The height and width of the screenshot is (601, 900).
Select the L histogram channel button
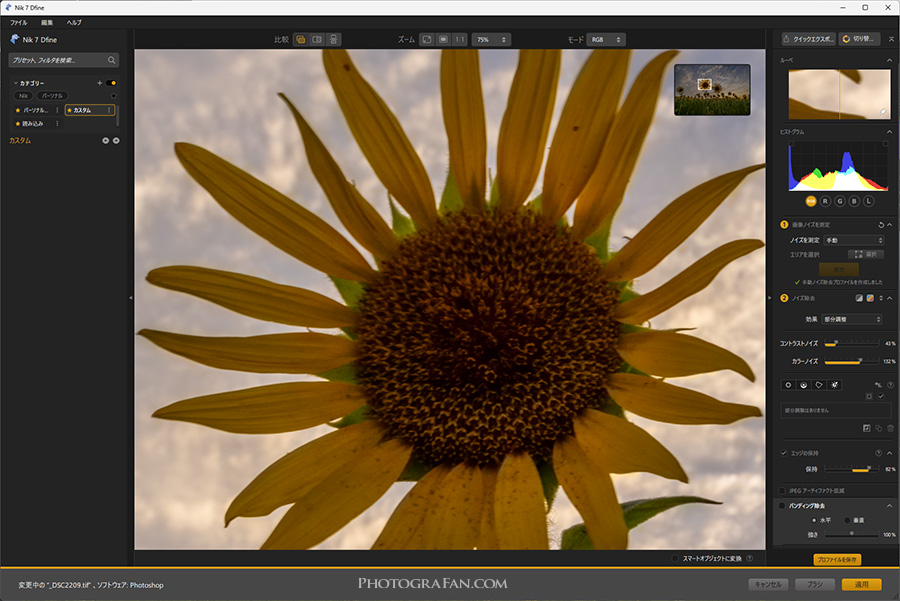[868, 201]
